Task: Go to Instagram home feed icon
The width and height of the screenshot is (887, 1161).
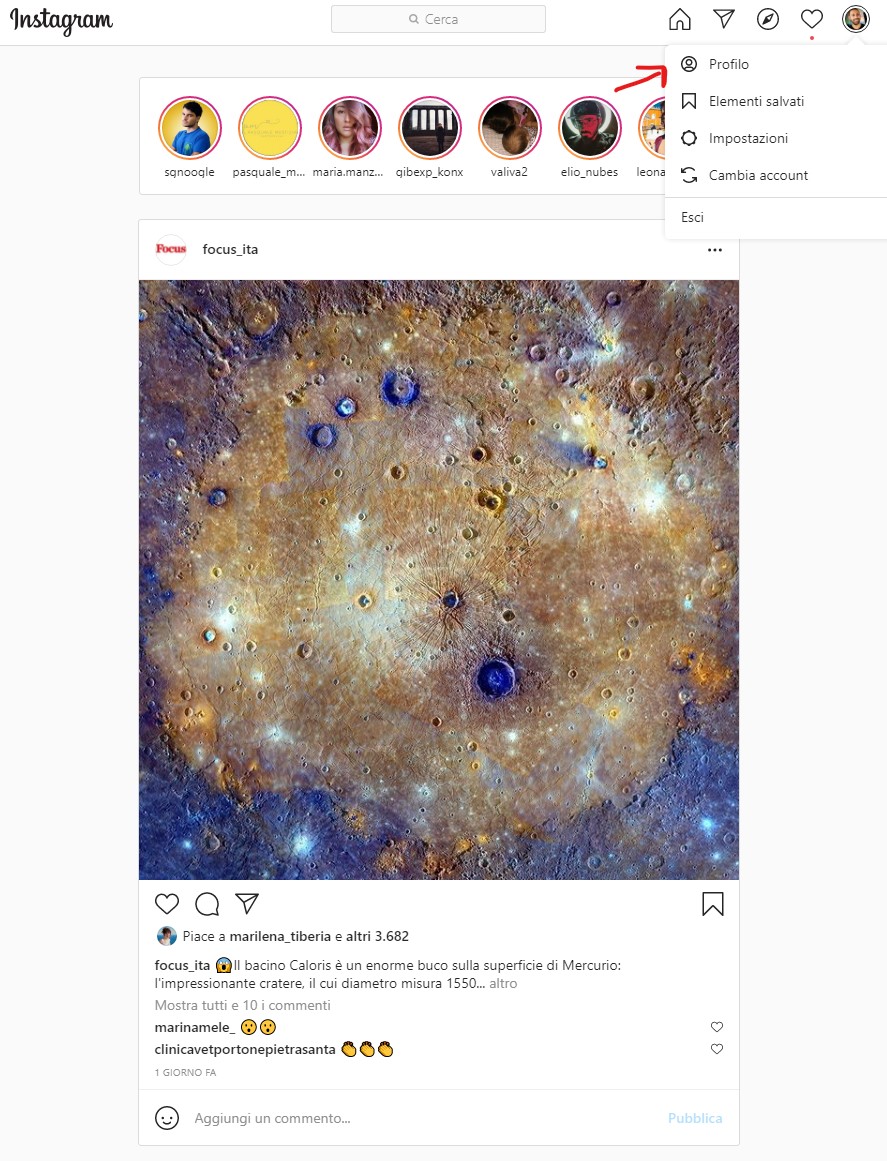Action: pyautogui.click(x=679, y=19)
